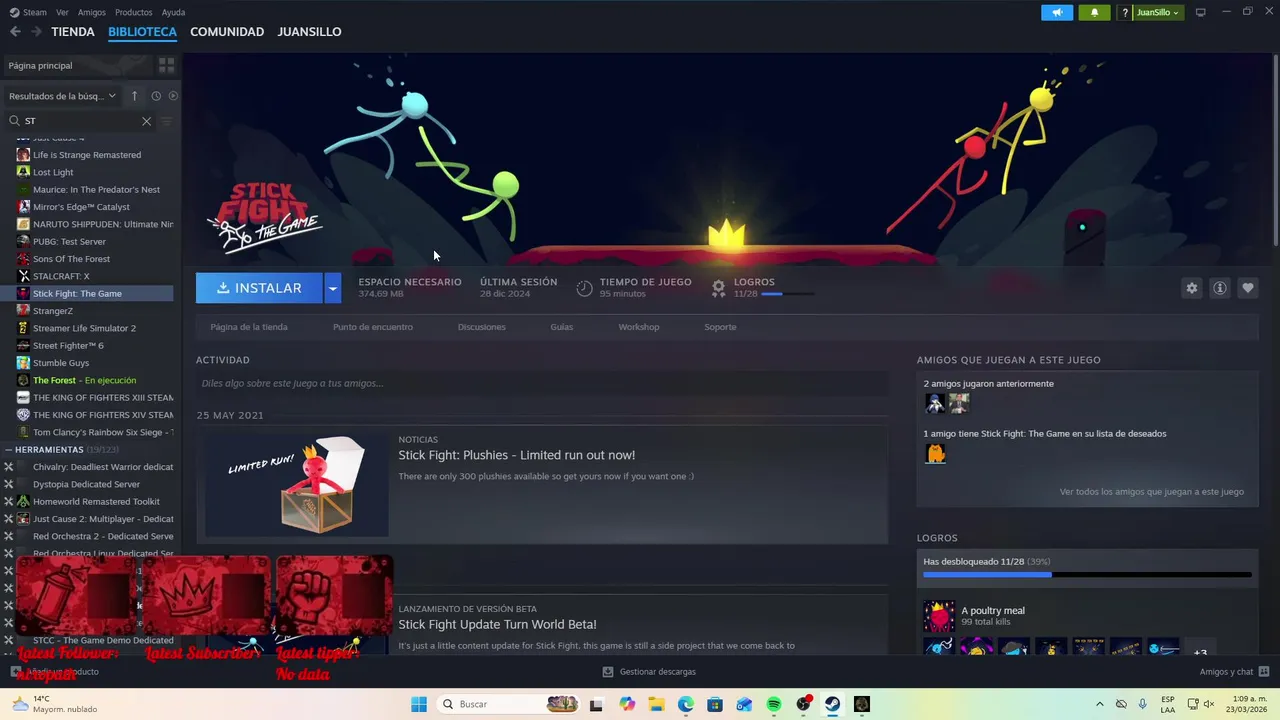Select The Forest running game
The width and height of the screenshot is (1280, 720).
tap(84, 380)
